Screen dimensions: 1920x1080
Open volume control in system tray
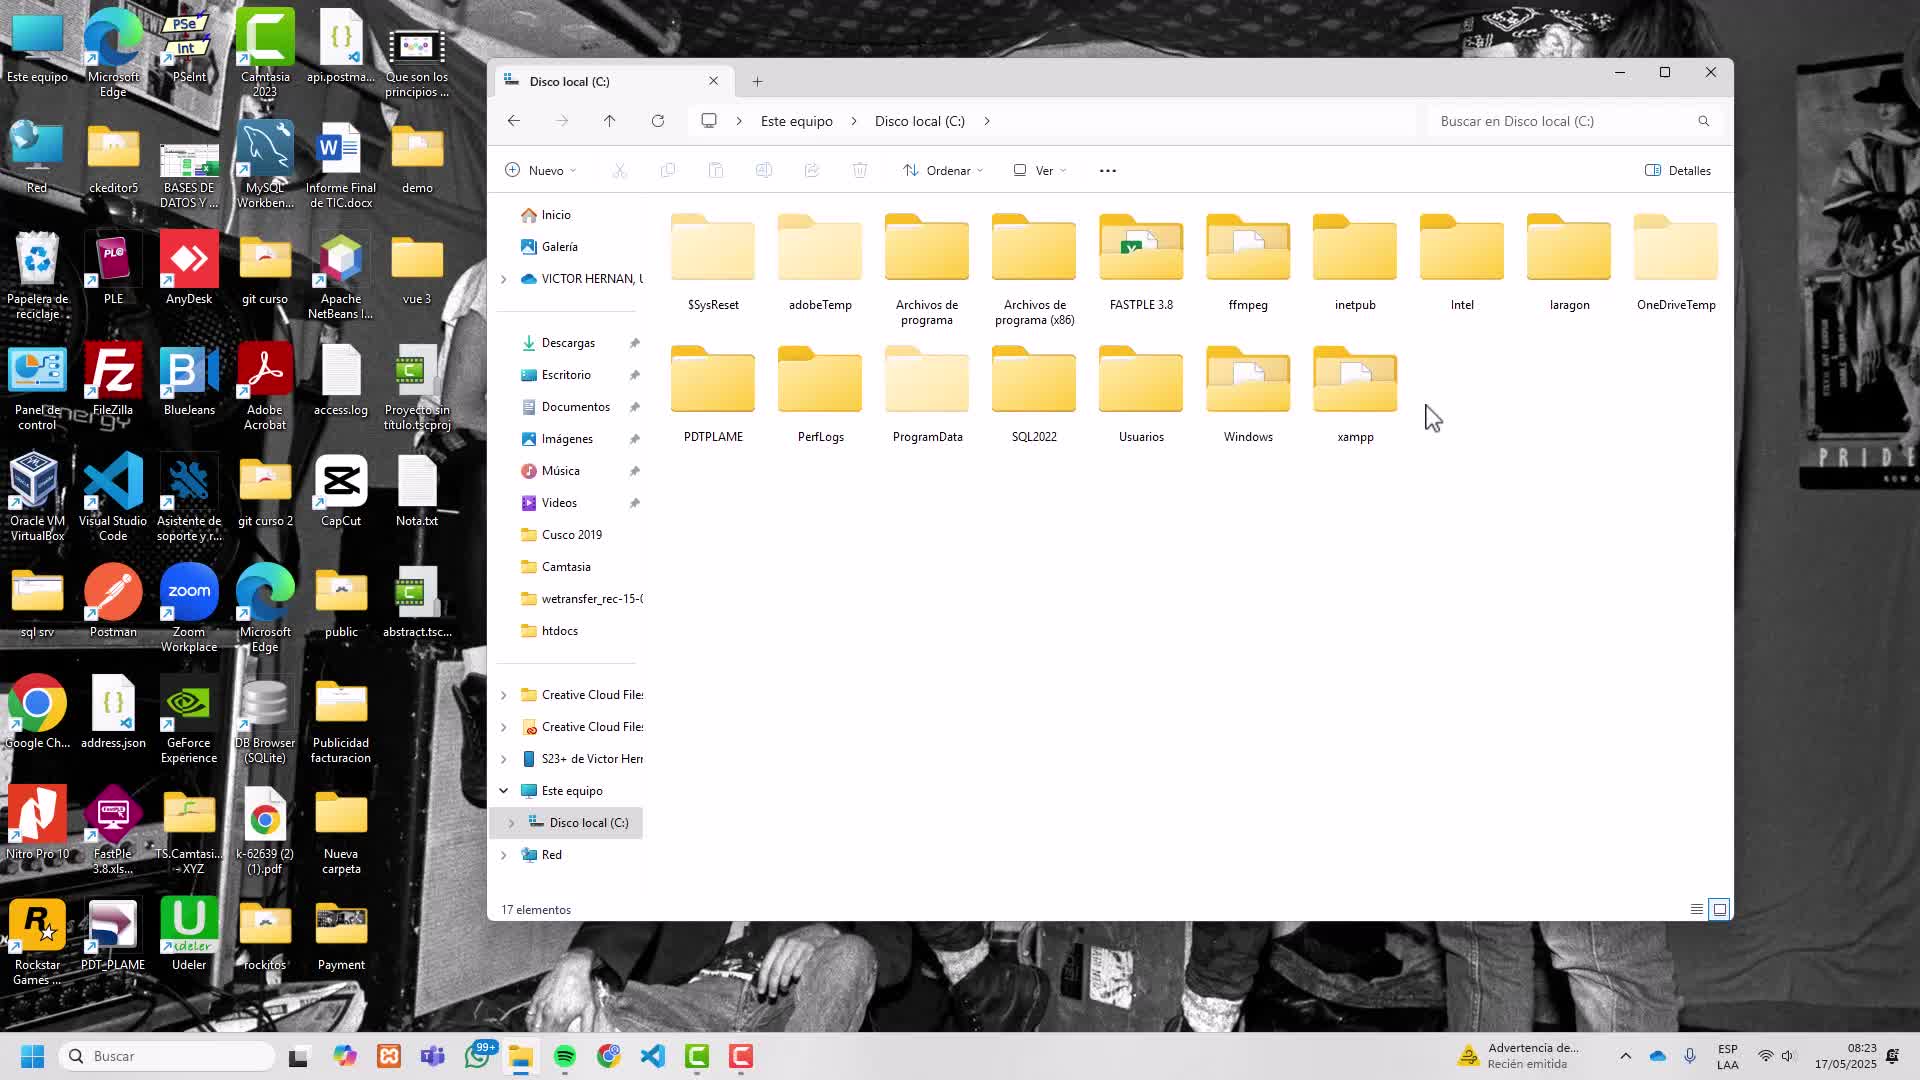(1788, 1056)
